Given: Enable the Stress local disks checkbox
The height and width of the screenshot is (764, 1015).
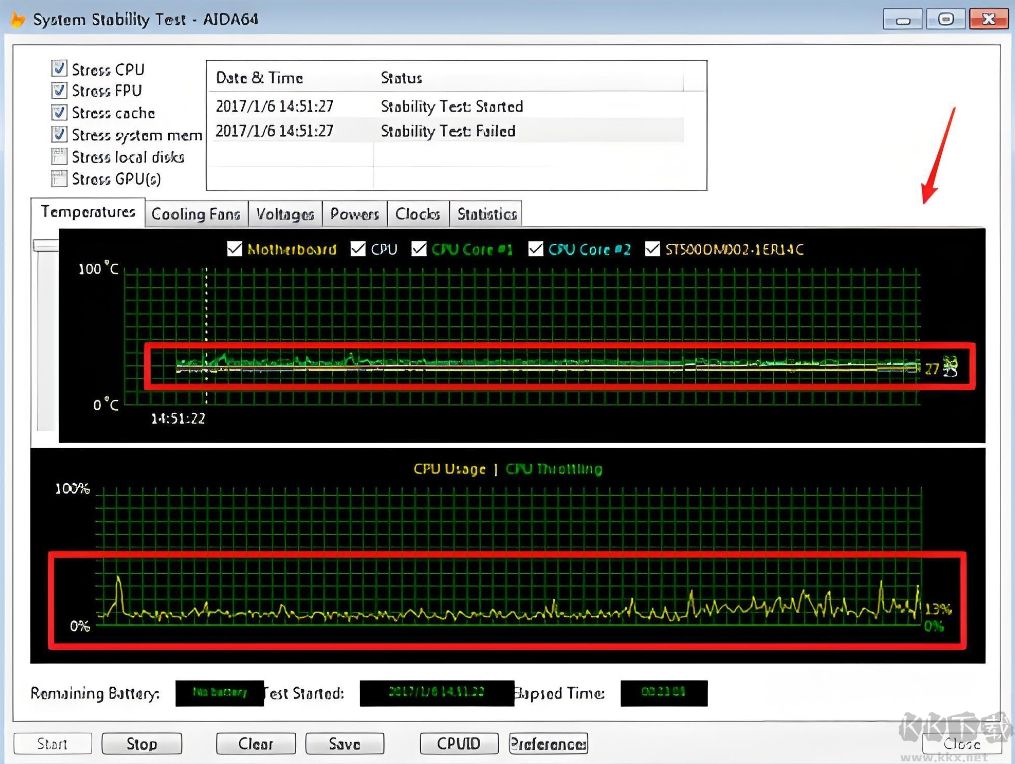Looking at the screenshot, I should click(59, 157).
